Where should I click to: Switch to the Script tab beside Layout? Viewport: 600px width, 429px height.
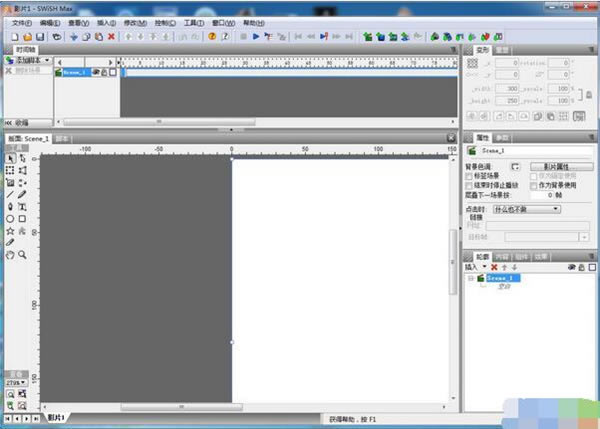(x=62, y=139)
